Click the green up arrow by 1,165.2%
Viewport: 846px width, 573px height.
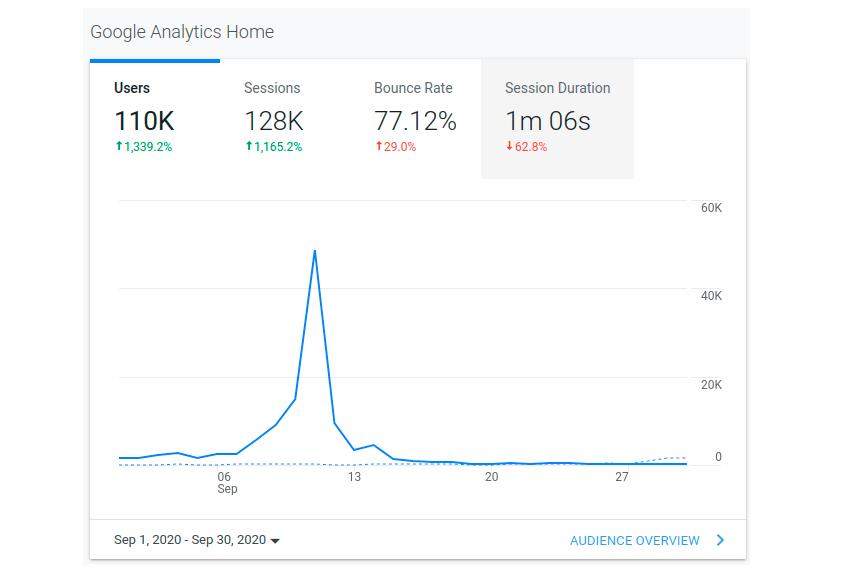[x=249, y=146]
